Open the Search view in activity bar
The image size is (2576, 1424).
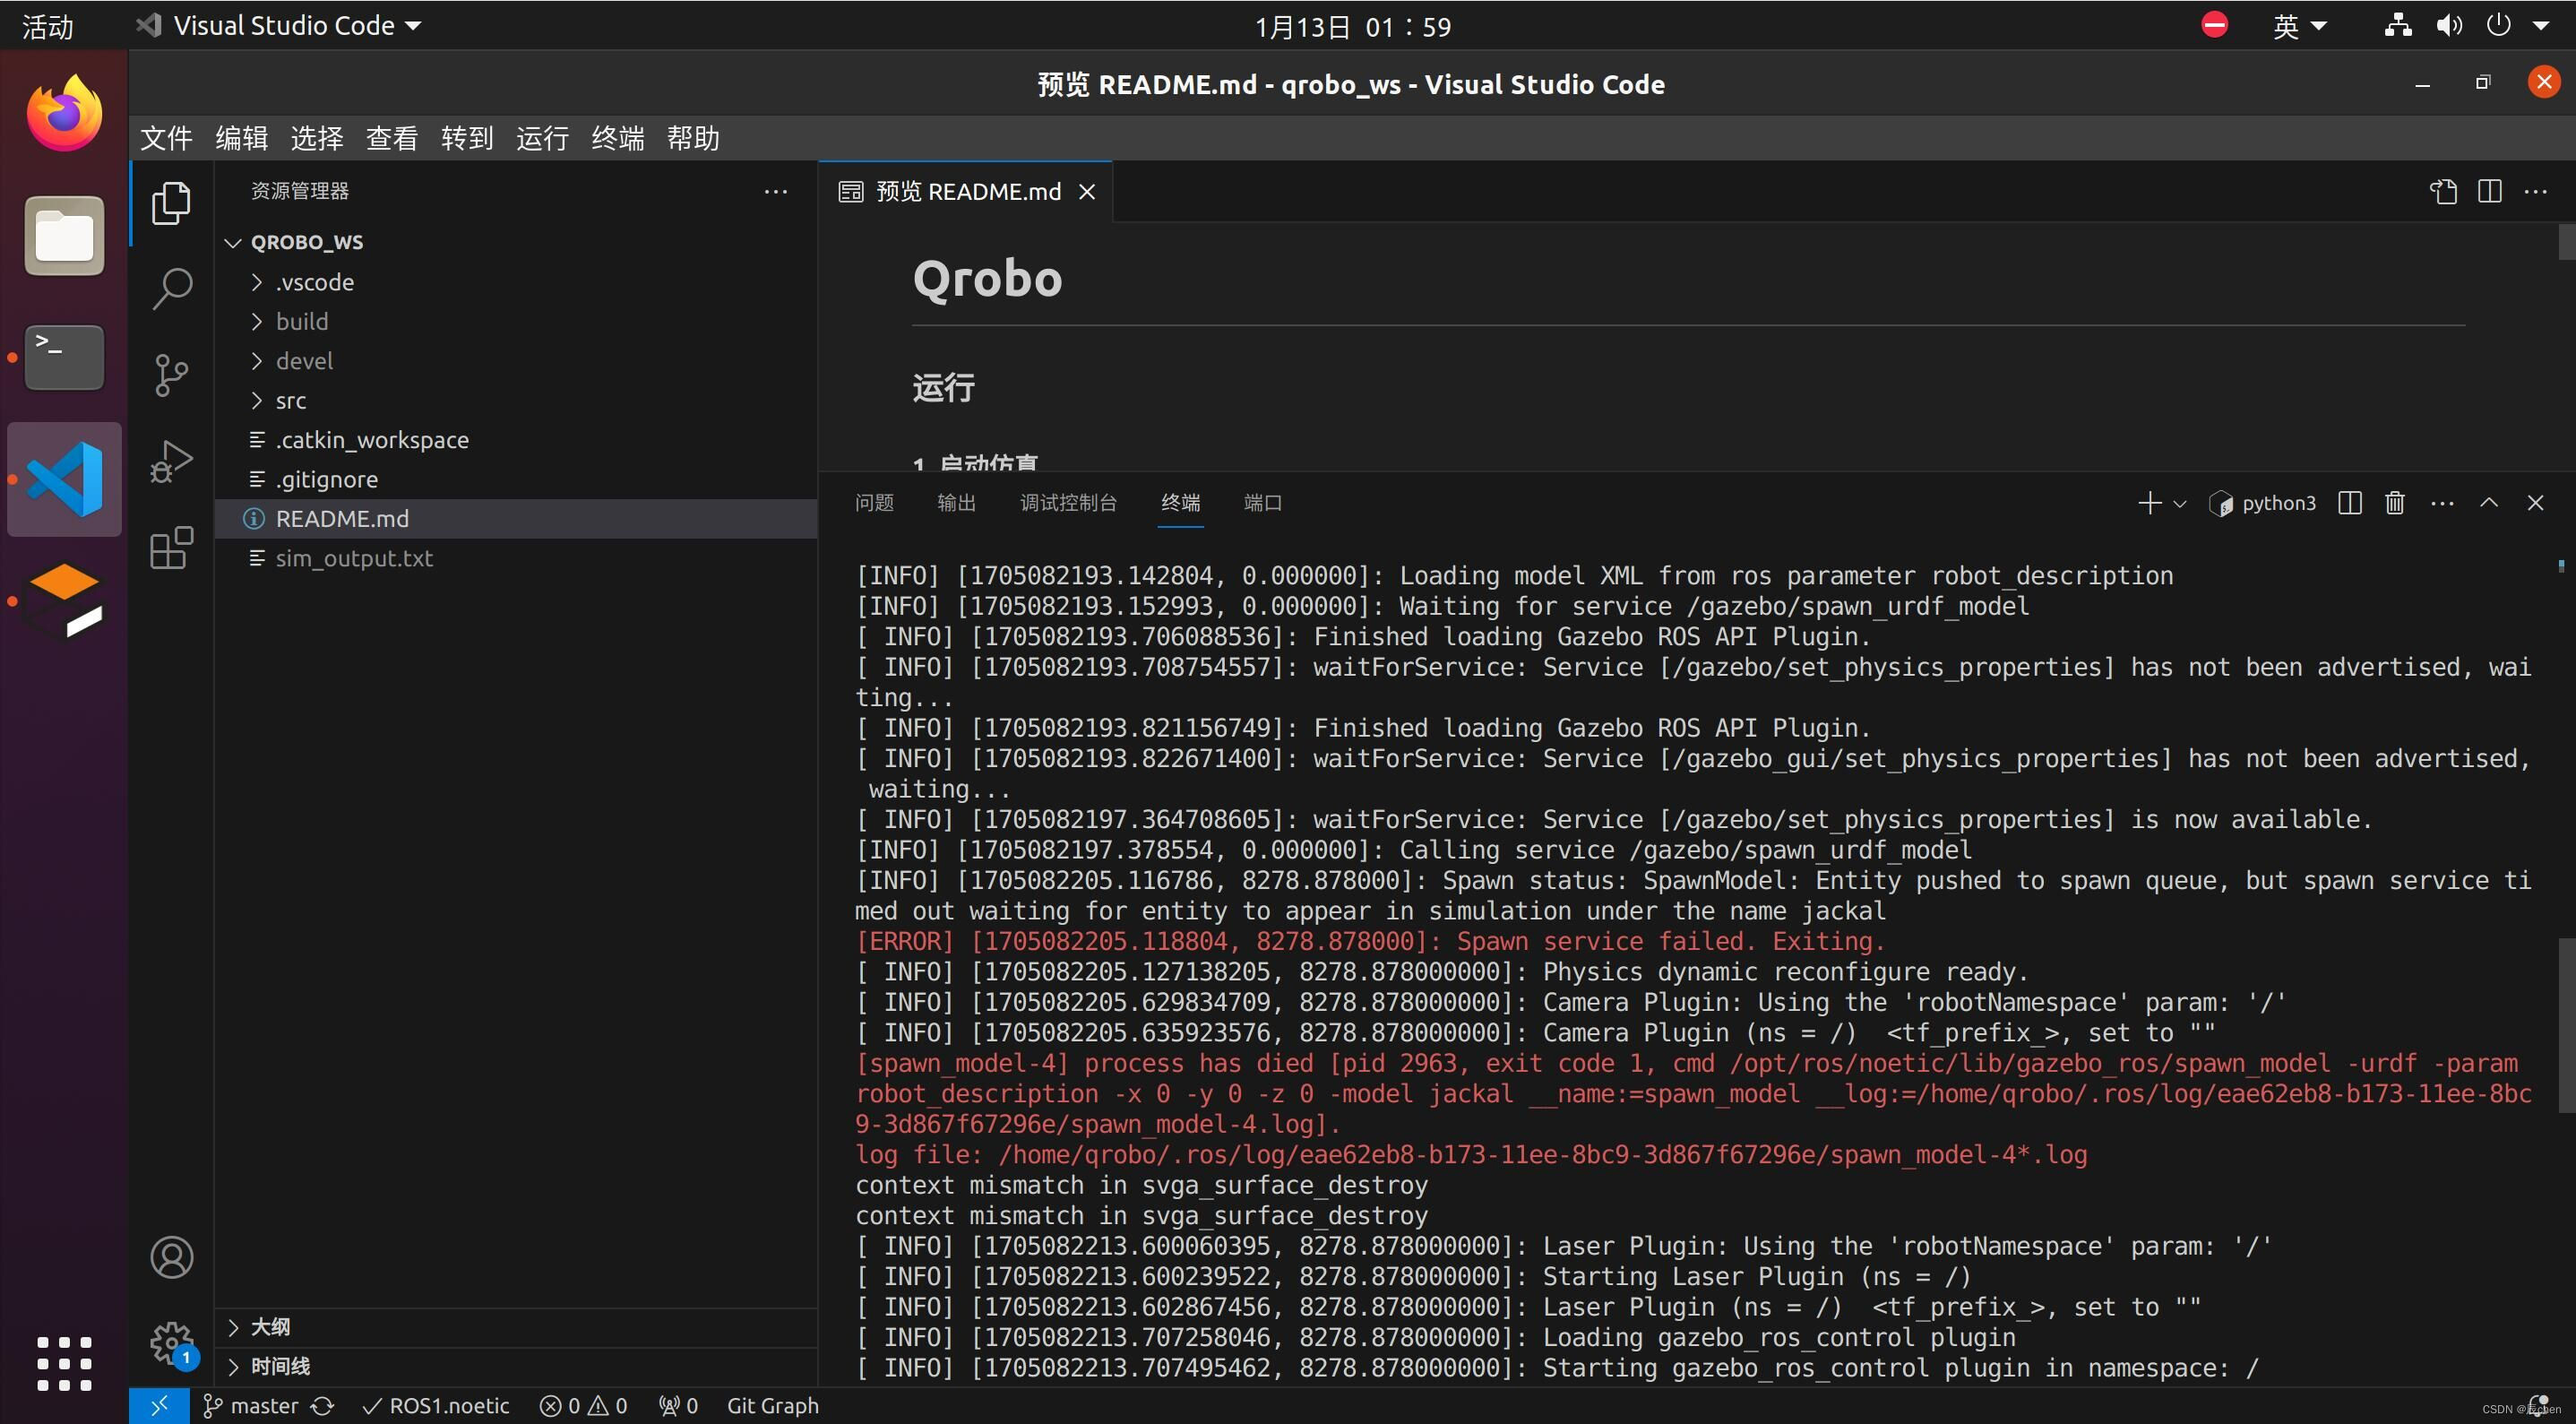171,289
